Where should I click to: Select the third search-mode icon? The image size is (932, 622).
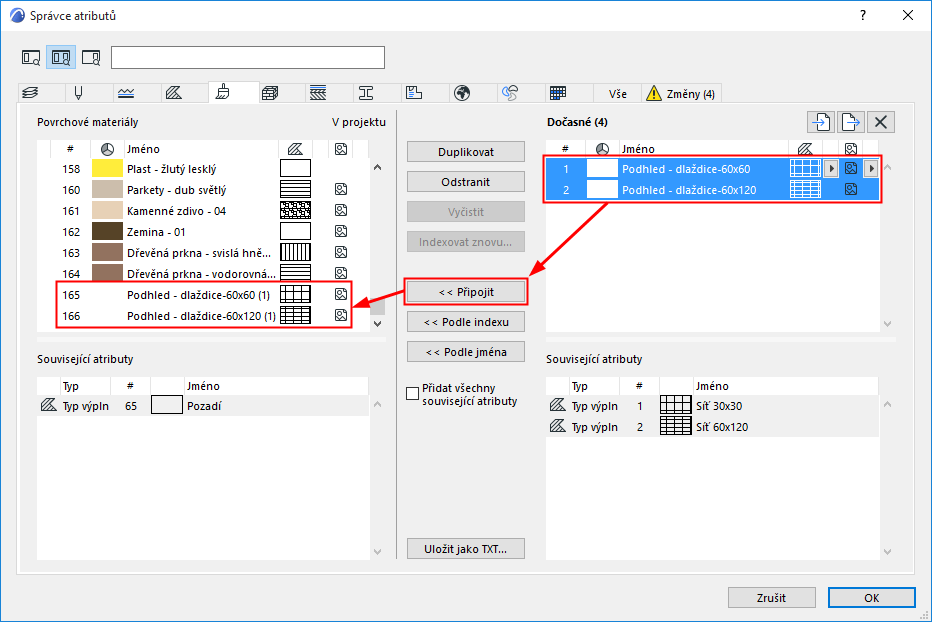pos(91,58)
